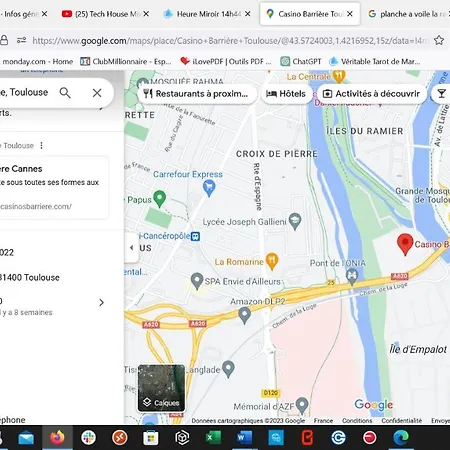The height and width of the screenshot is (450, 450).
Task: Open Excel from the taskbar
Action: point(213,437)
